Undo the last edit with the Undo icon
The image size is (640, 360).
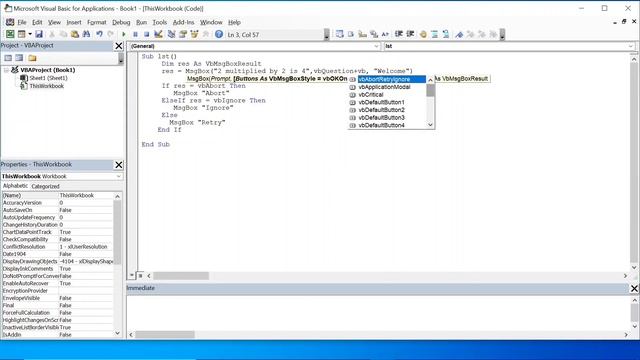99,34
